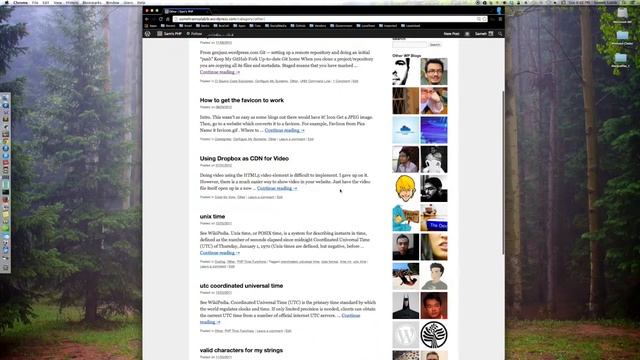Click New Post in admin bar
The image size is (640, 360).
tap(451, 34)
